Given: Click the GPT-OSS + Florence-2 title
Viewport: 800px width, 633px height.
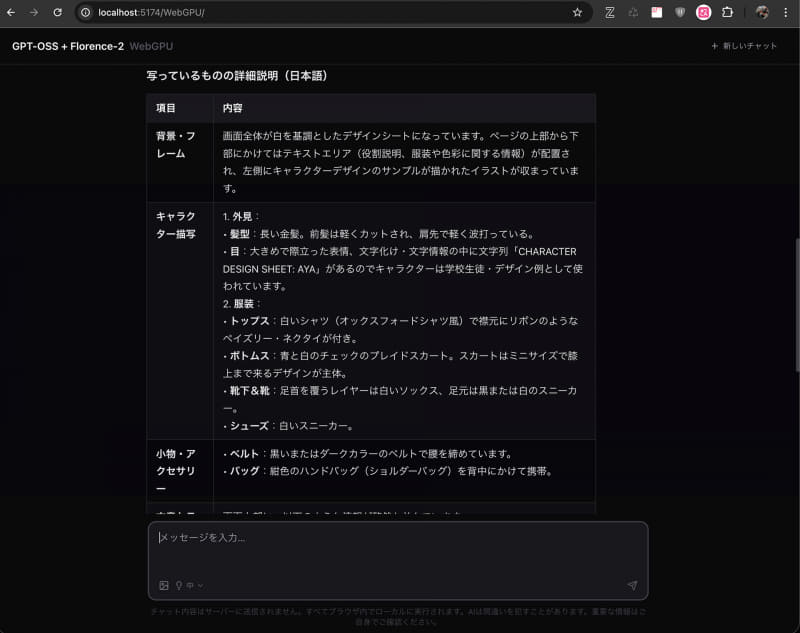Looking at the screenshot, I should (66, 46).
